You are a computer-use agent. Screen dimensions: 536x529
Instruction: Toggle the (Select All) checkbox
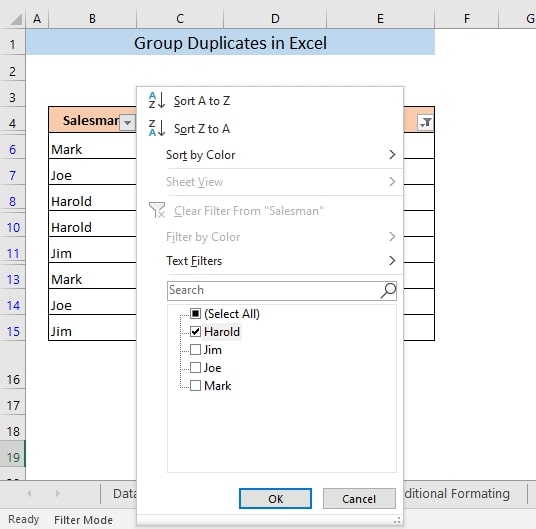coord(196,313)
